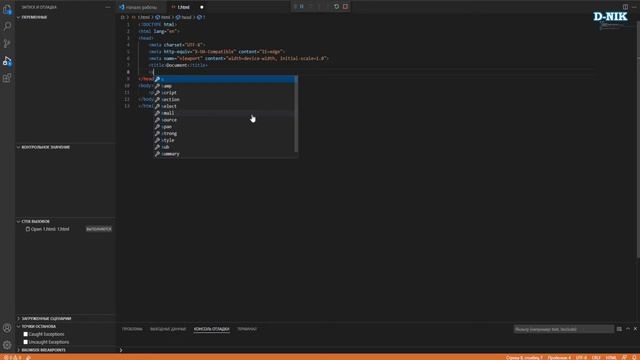
Task: Open the Accounts menu icon
Action: click(7, 328)
